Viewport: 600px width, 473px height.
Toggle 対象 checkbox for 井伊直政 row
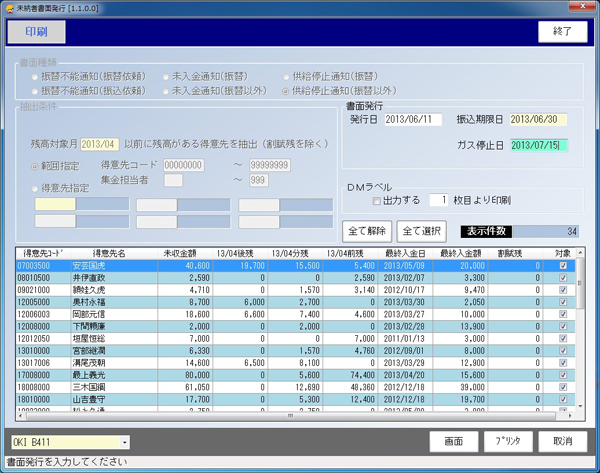[x=563, y=277]
